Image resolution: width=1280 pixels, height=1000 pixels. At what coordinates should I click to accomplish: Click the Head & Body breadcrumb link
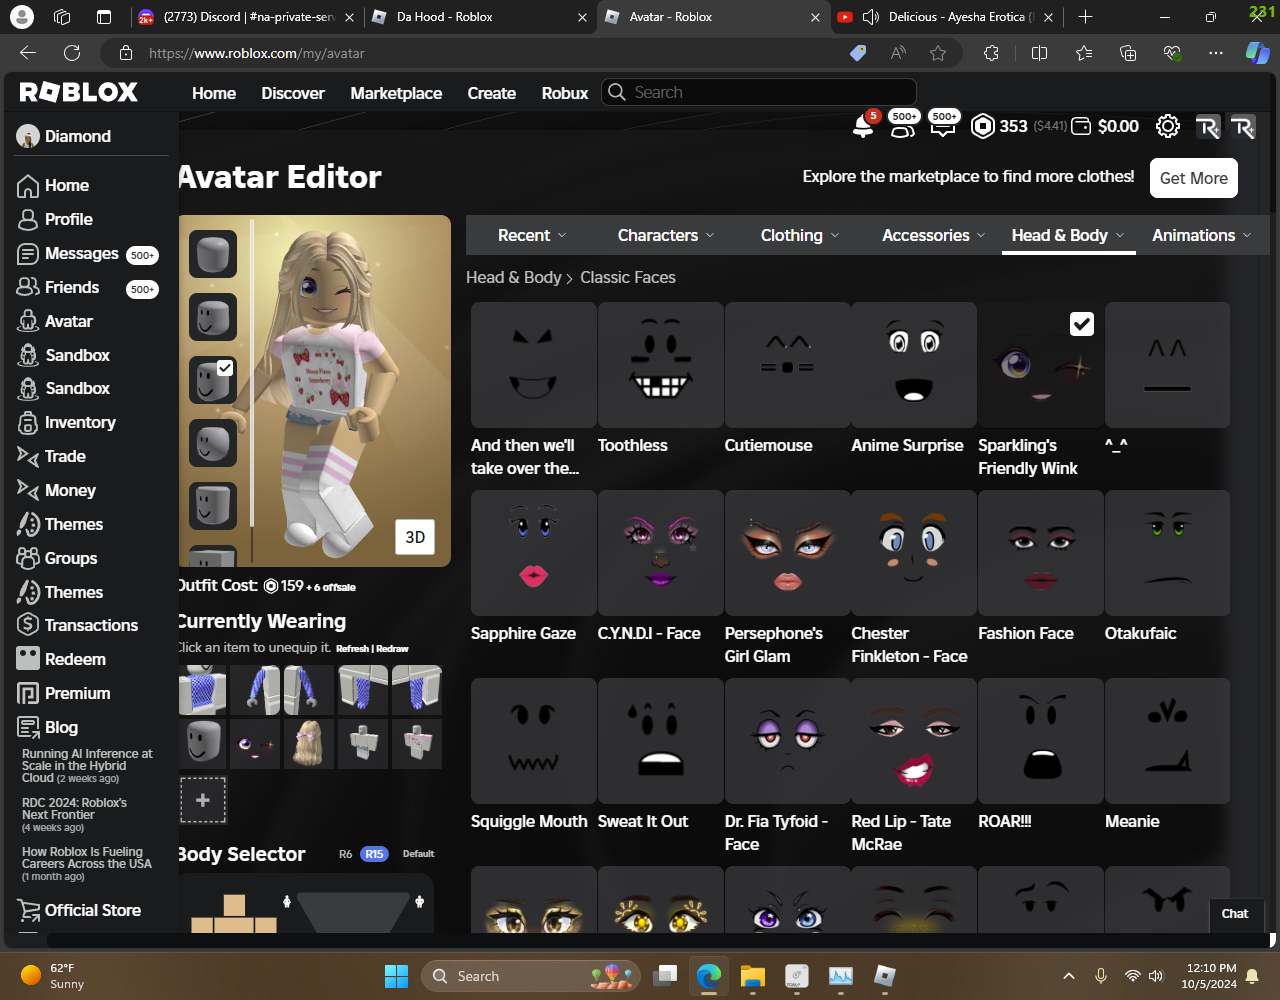tap(514, 277)
